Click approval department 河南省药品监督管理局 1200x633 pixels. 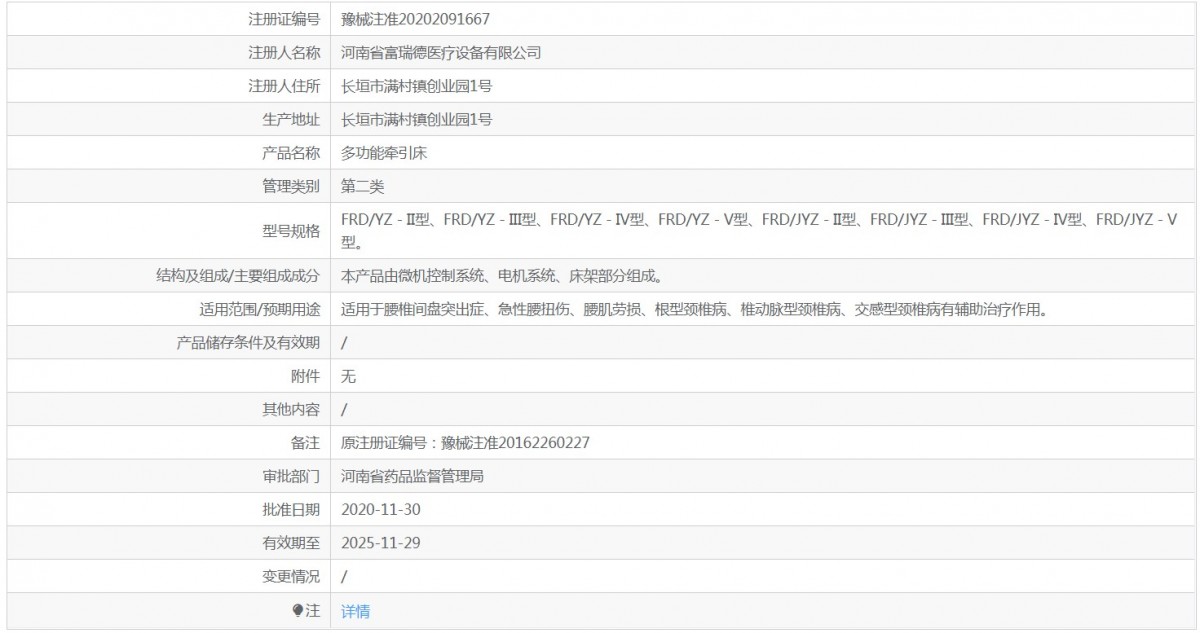(x=413, y=476)
